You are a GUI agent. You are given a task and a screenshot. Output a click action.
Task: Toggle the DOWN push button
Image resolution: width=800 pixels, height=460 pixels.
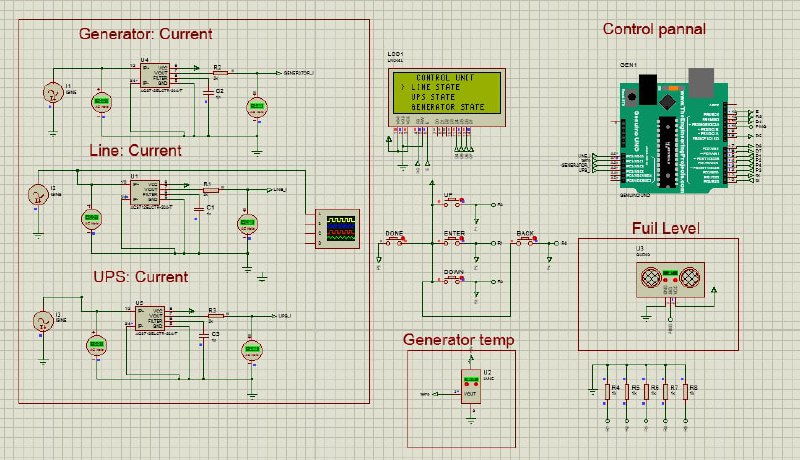coord(452,279)
